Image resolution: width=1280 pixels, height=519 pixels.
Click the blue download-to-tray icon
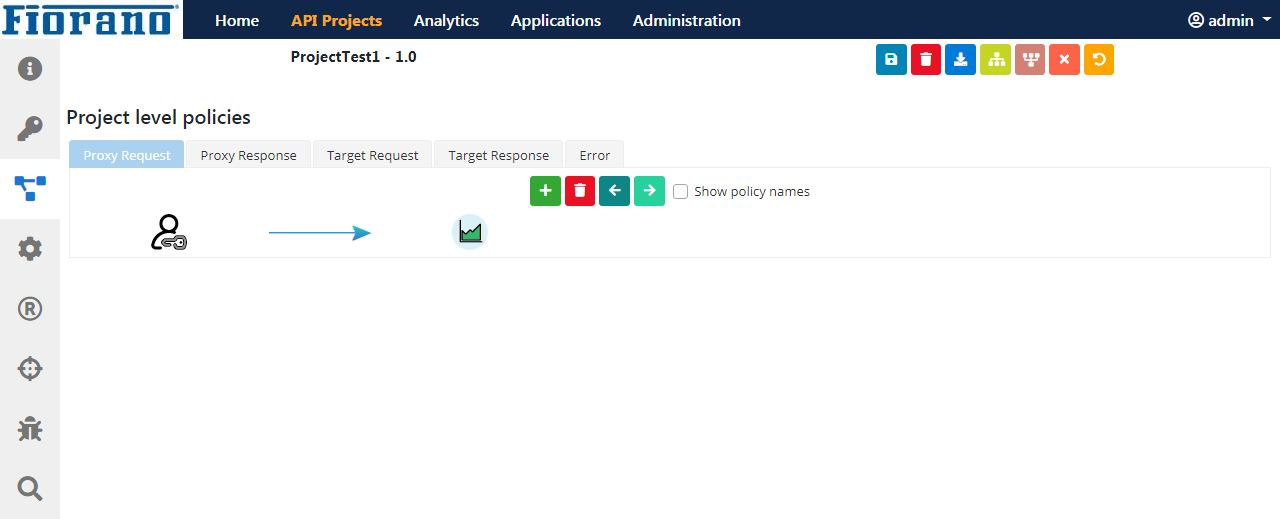point(960,60)
